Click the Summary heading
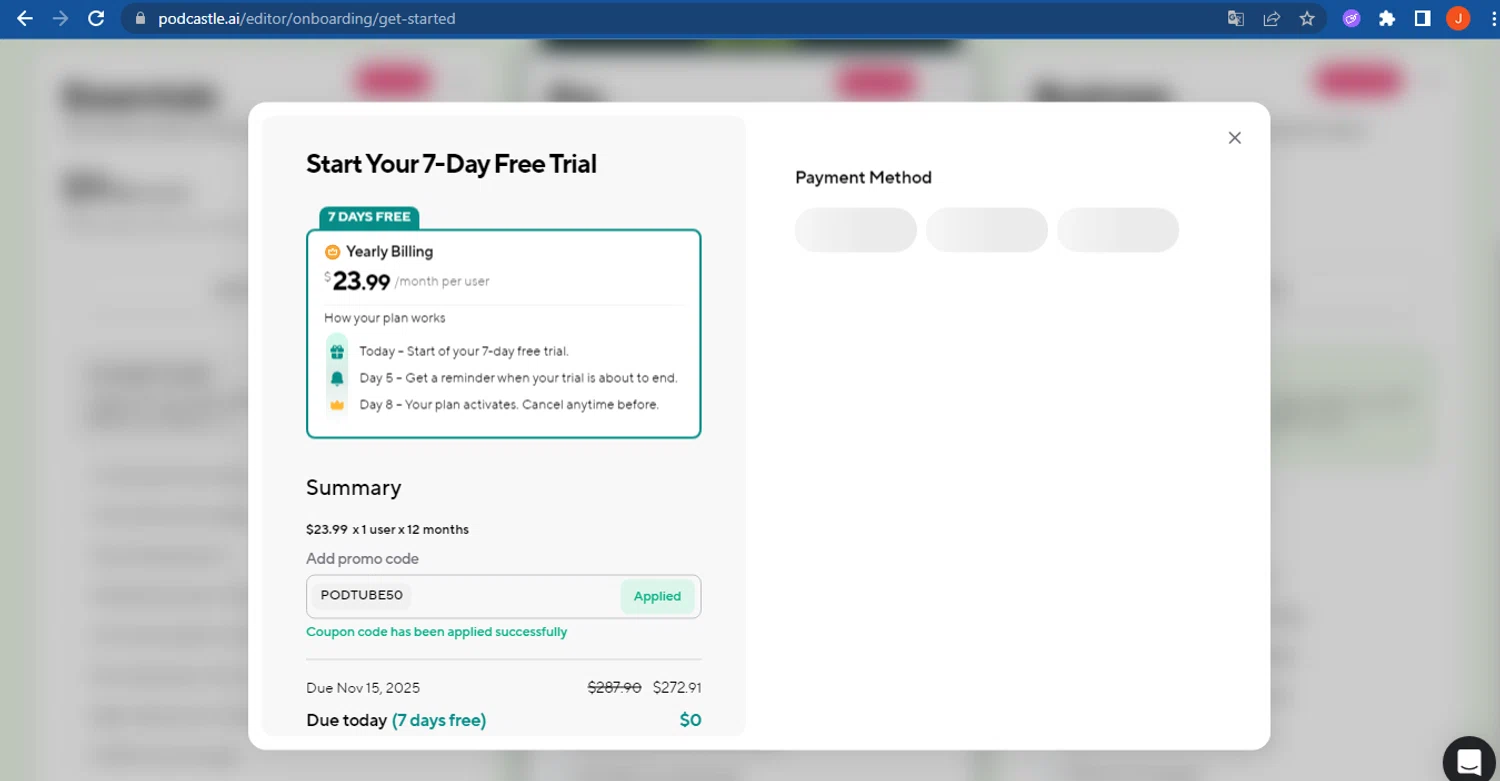The width and height of the screenshot is (1500, 781). point(353,488)
